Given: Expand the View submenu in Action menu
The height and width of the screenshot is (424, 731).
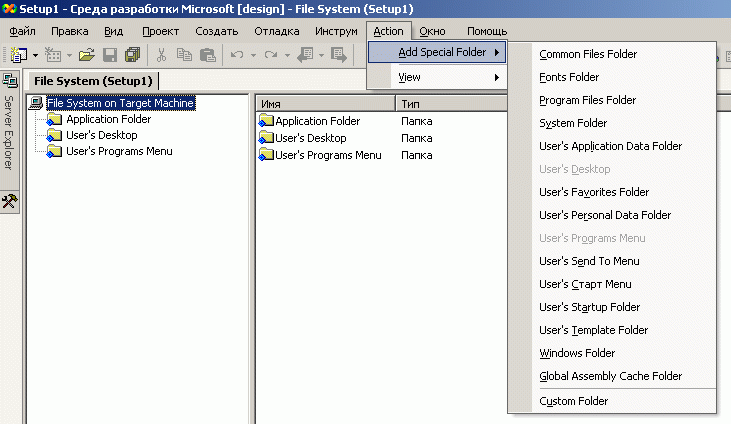Looking at the screenshot, I should coord(437,77).
